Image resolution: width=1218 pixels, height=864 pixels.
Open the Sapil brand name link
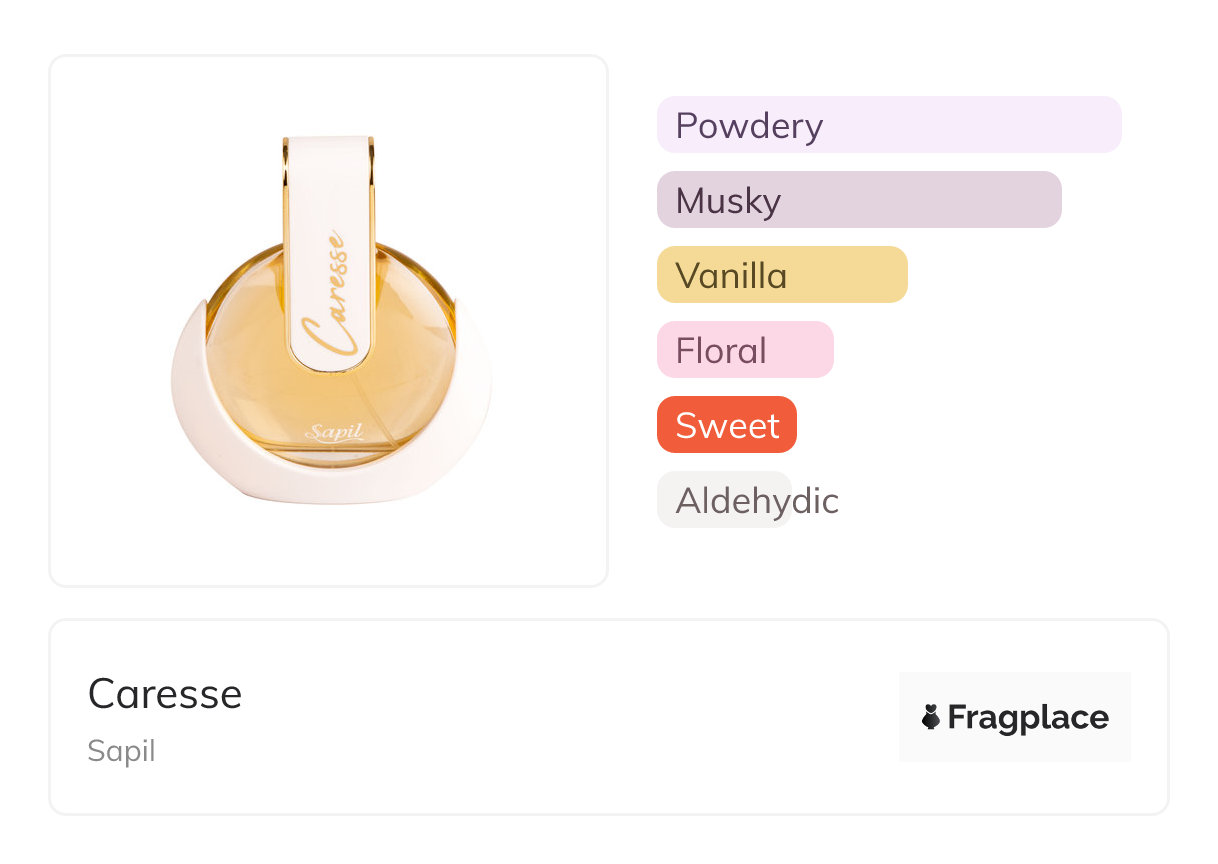click(x=121, y=751)
